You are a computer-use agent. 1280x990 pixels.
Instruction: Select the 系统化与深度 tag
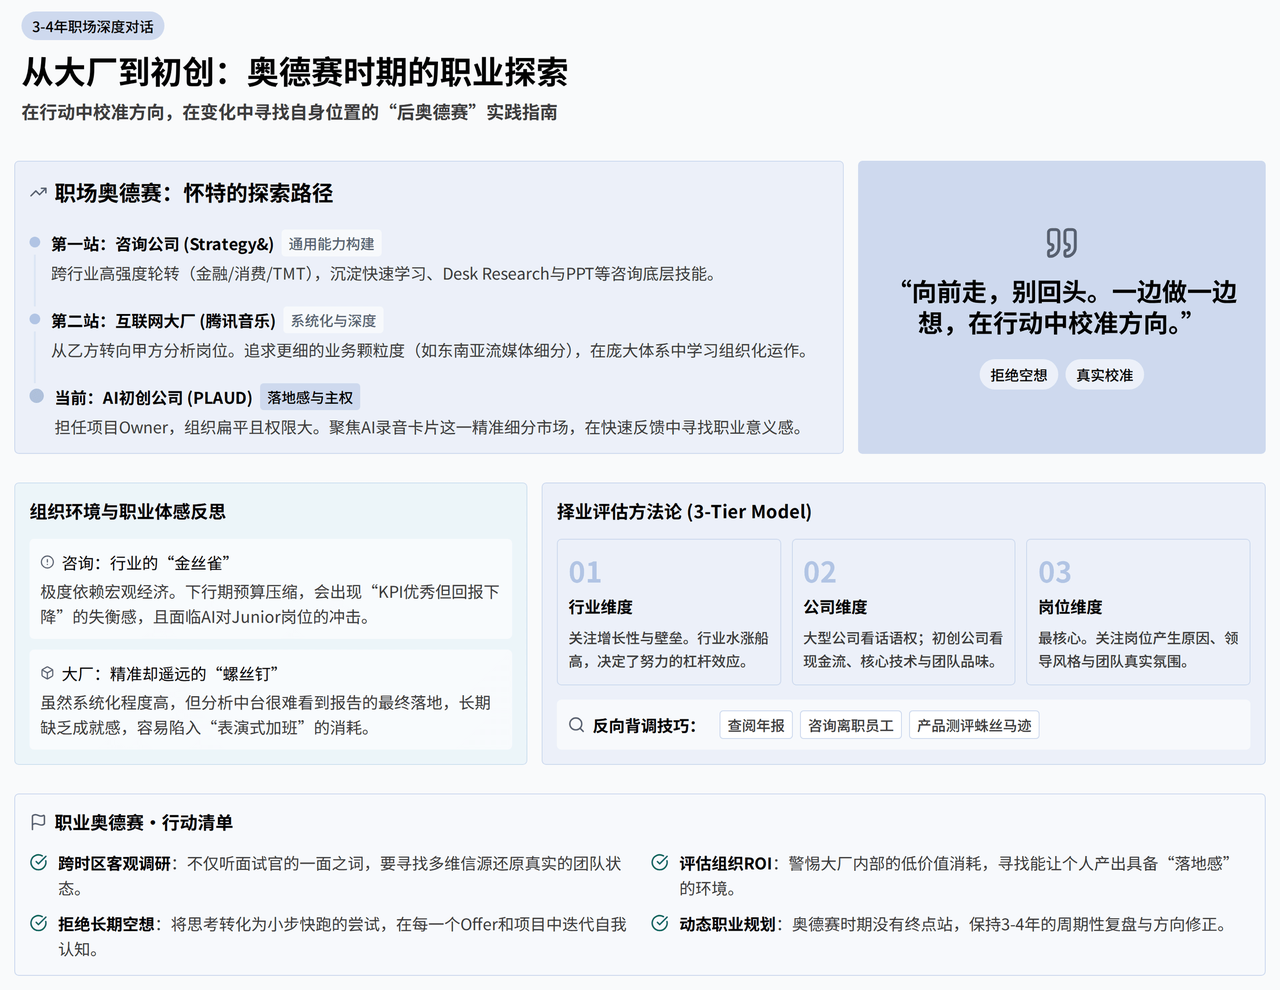pos(334,321)
